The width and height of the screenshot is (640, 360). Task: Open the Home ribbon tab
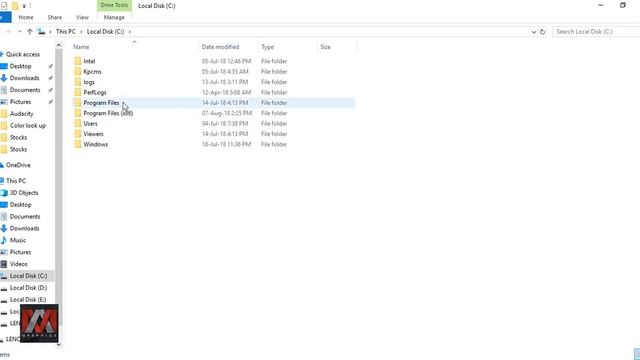pos(26,18)
